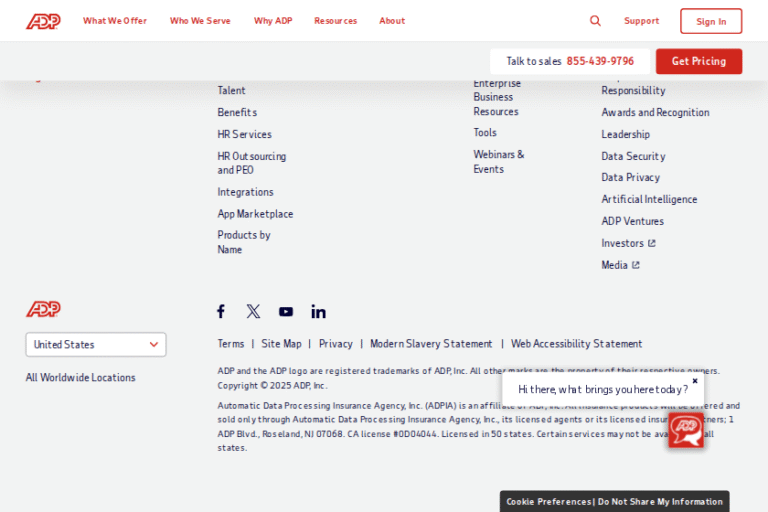Open the What We Offer menu

click(115, 21)
